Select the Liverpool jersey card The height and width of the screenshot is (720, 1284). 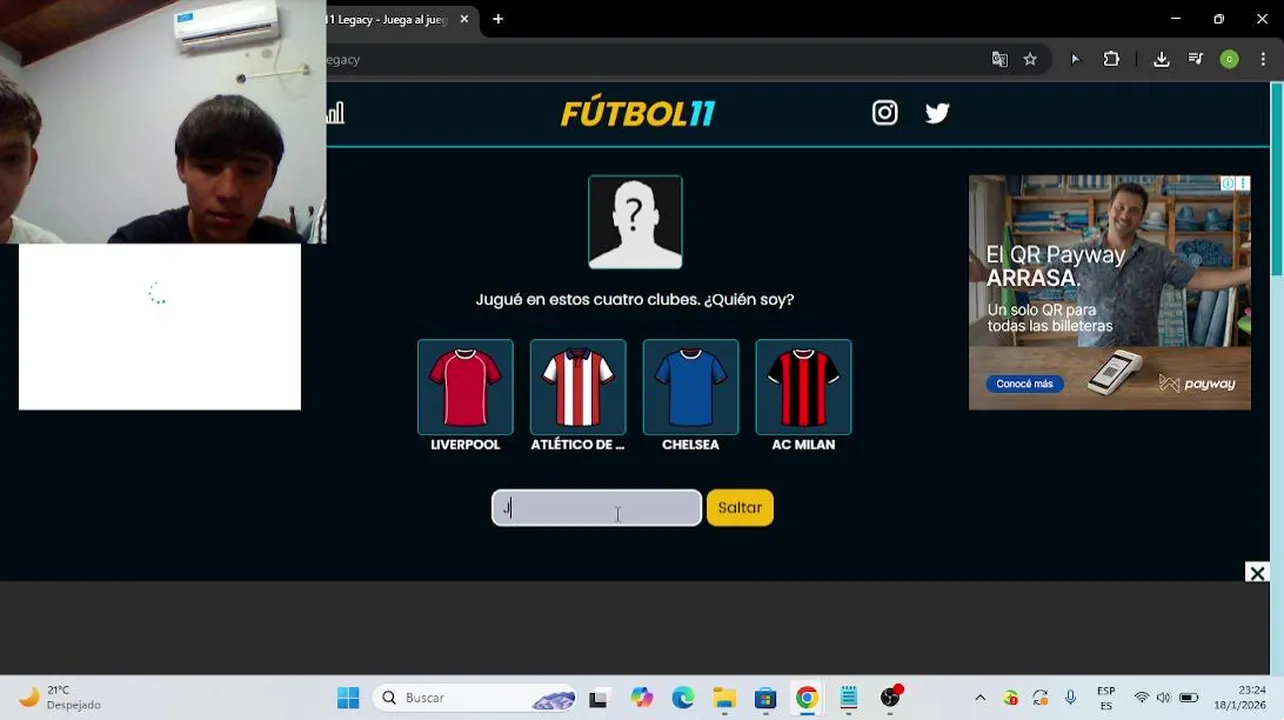tap(465, 387)
